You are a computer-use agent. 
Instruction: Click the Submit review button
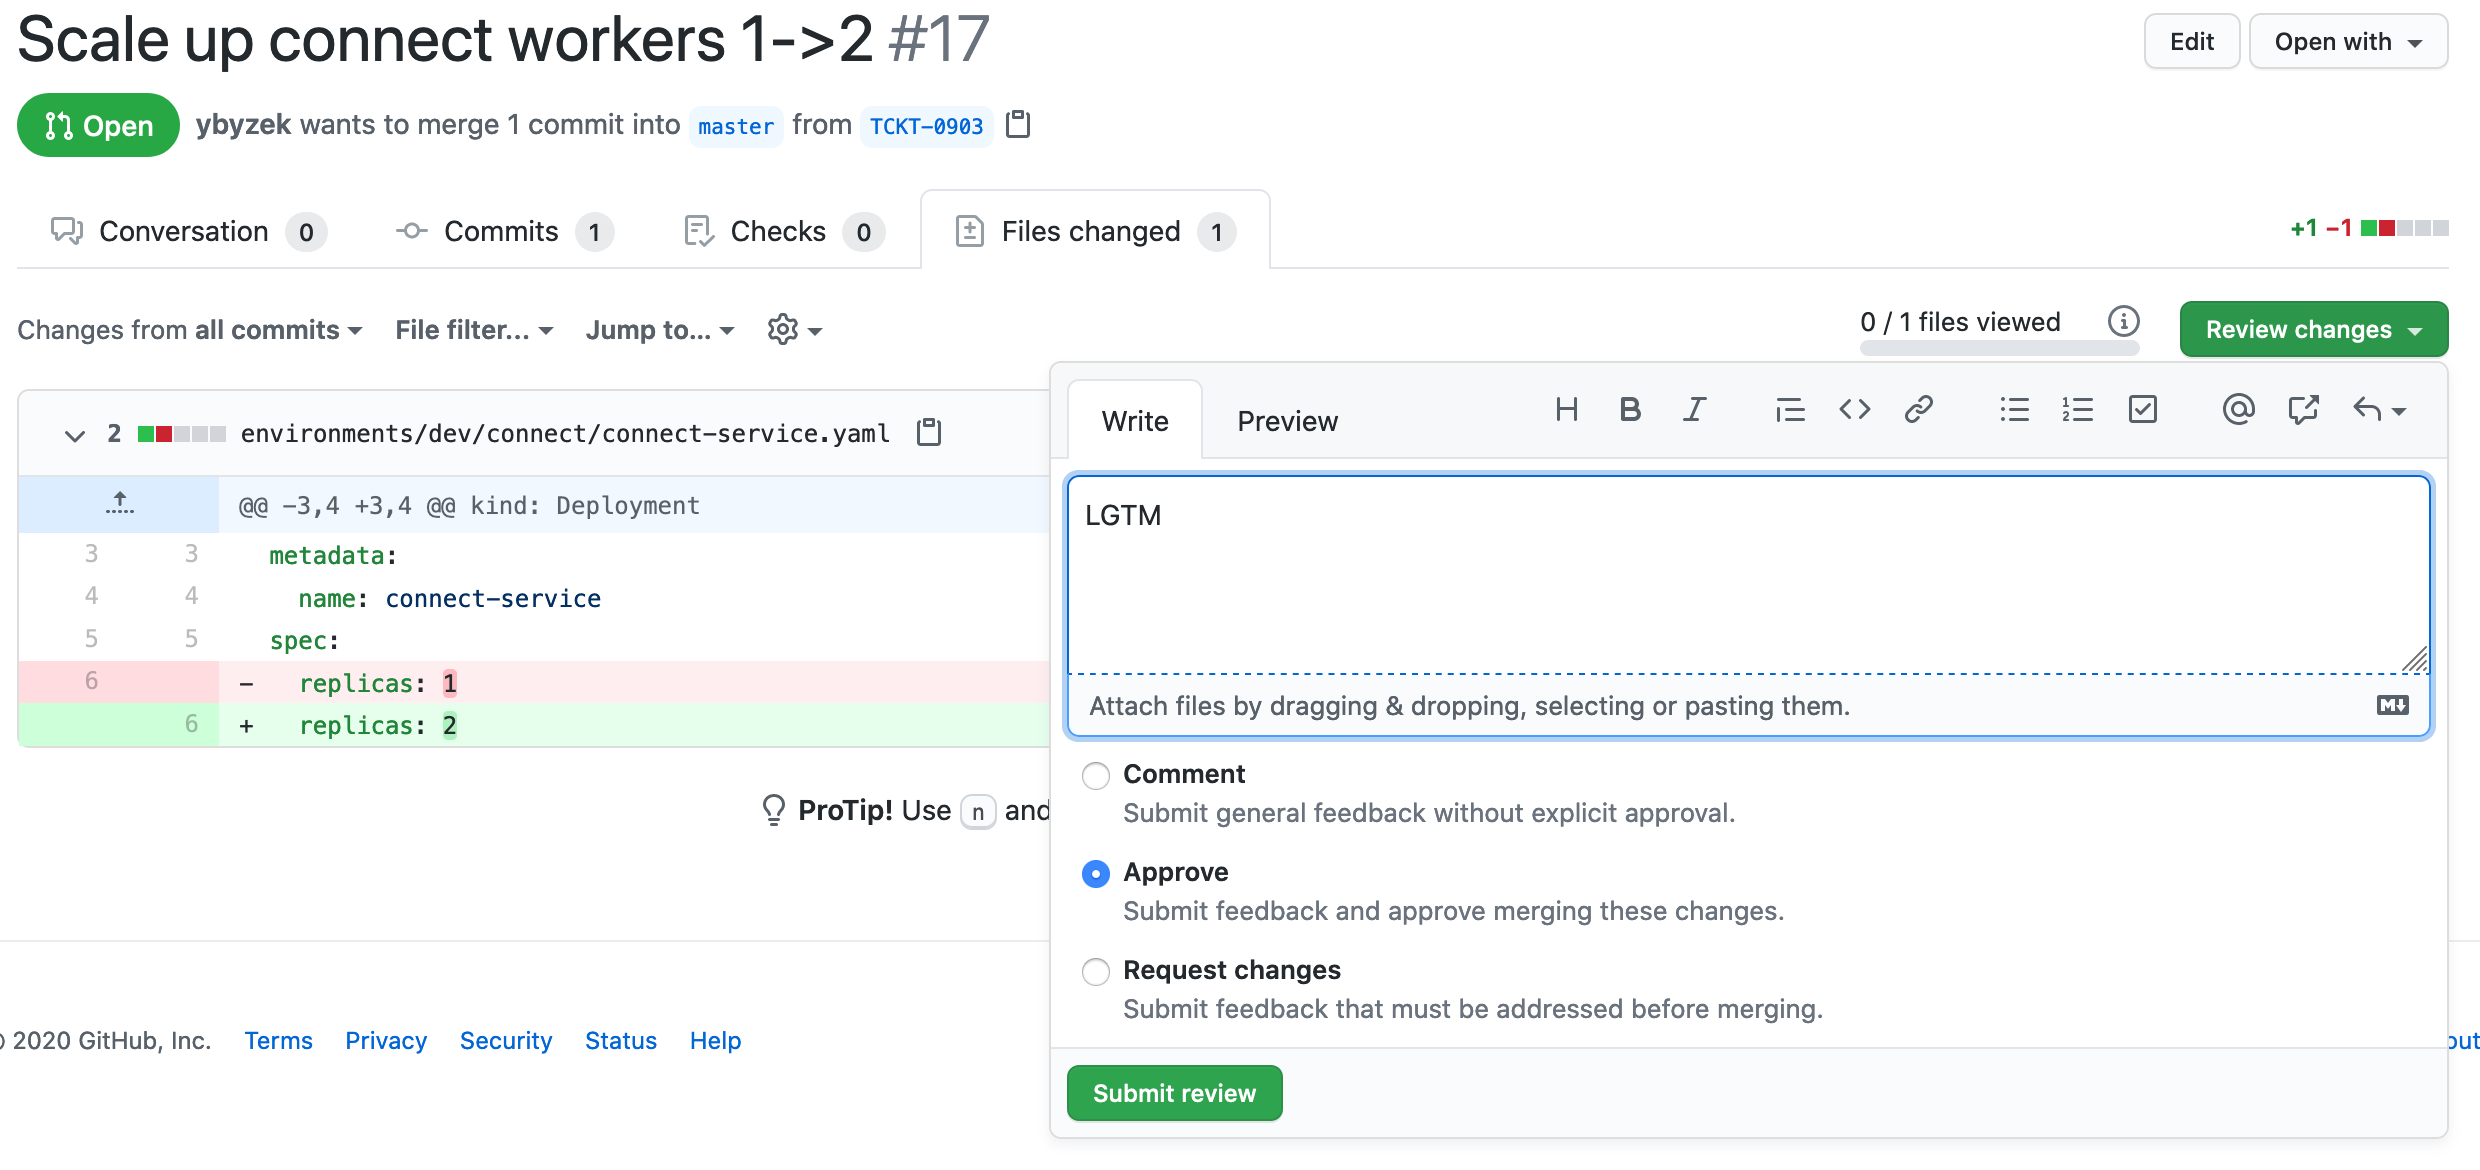[x=1174, y=1093]
